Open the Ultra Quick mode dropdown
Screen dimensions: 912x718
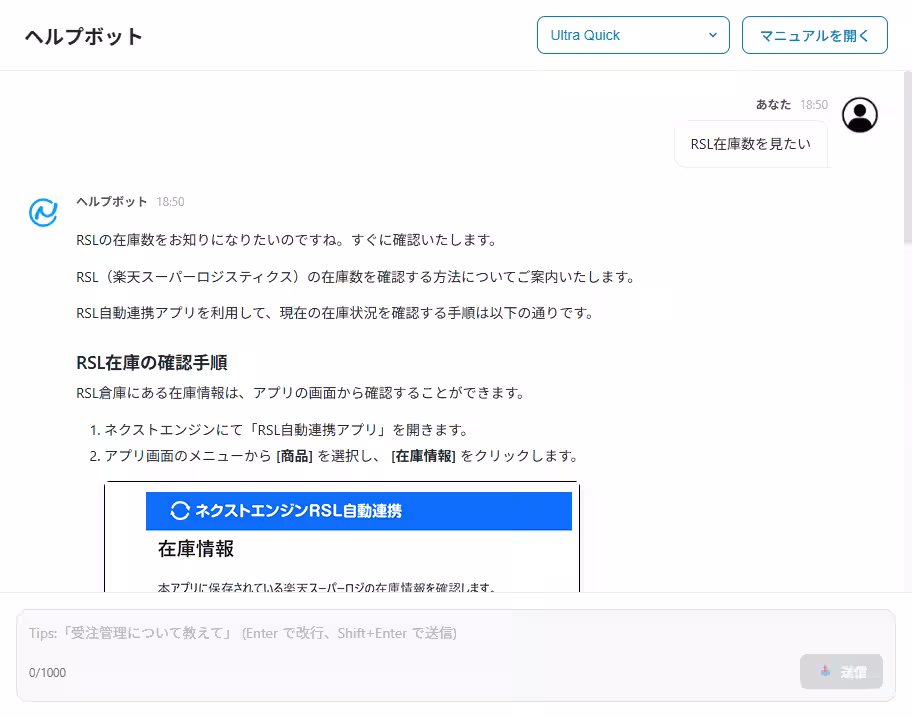pos(633,35)
